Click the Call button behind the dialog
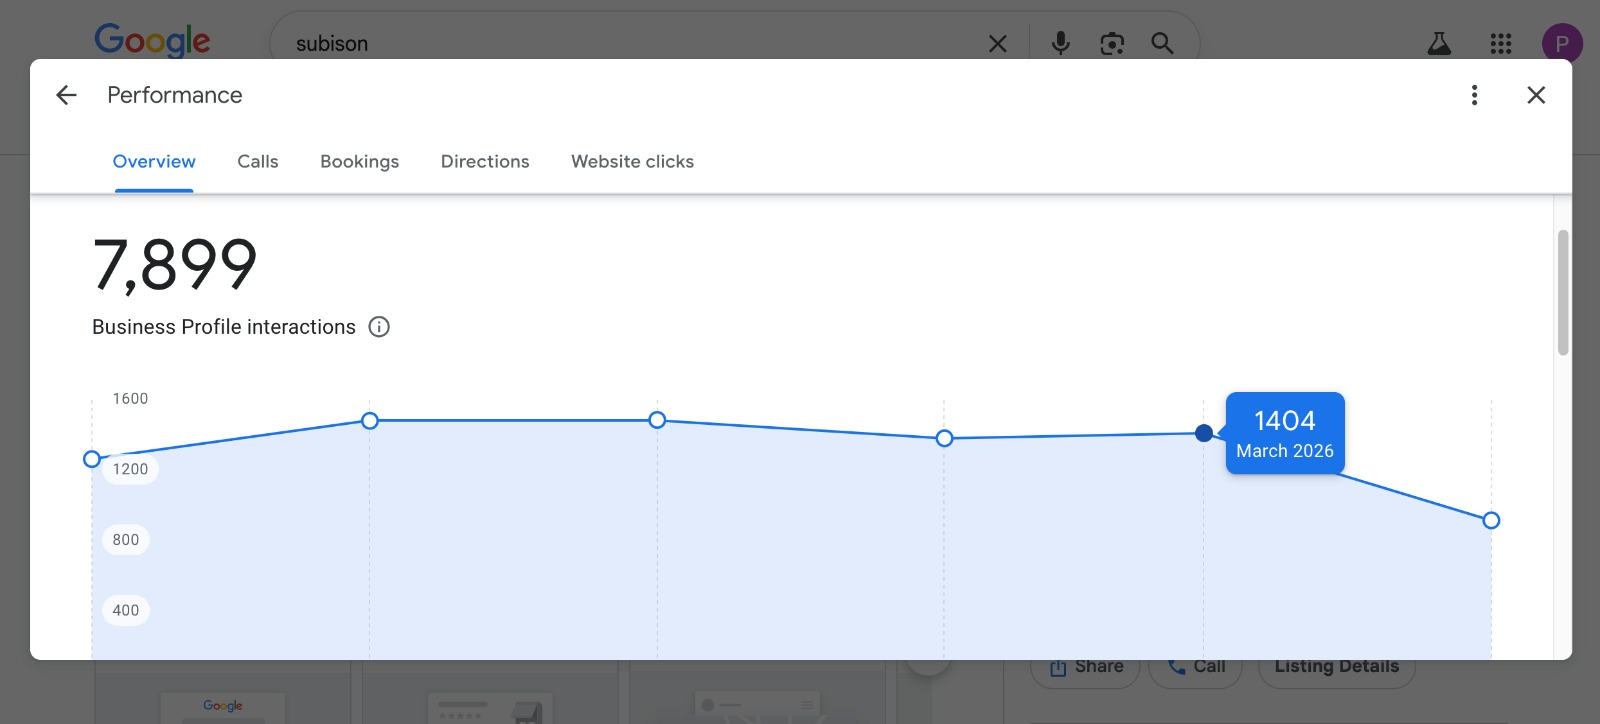The image size is (1600, 724). pyautogui.click(x=1196, y=666)
